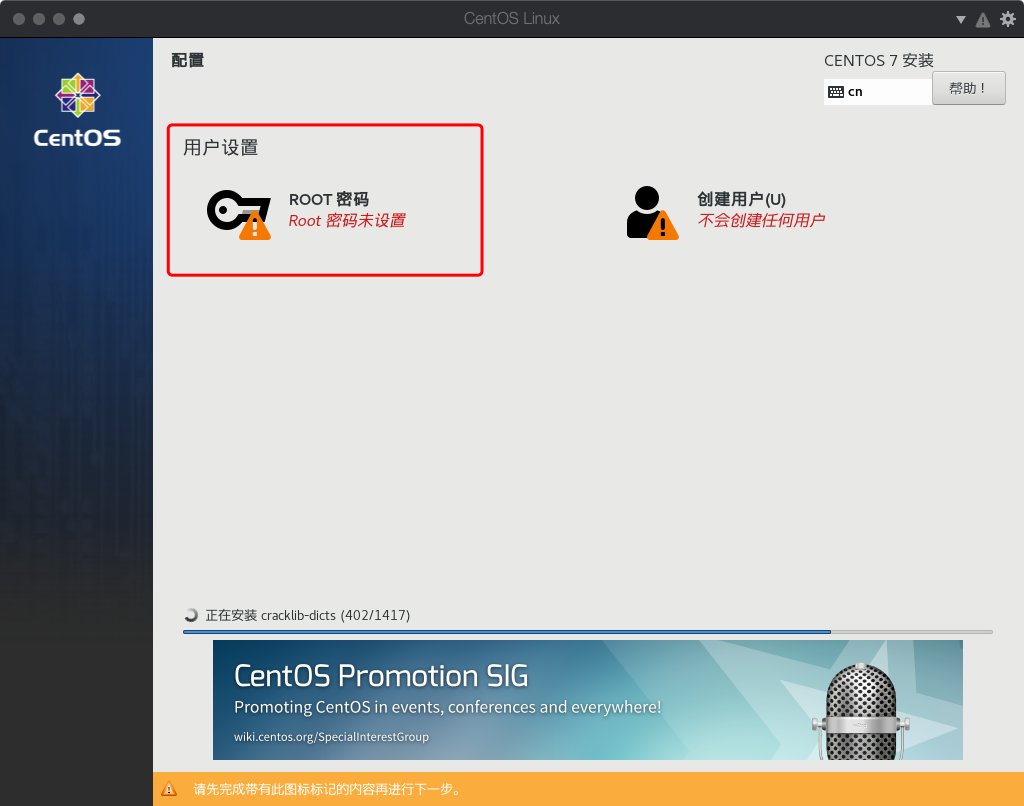
Task: Click the Root 密码未设置 warning text
Action: (347, 221)
